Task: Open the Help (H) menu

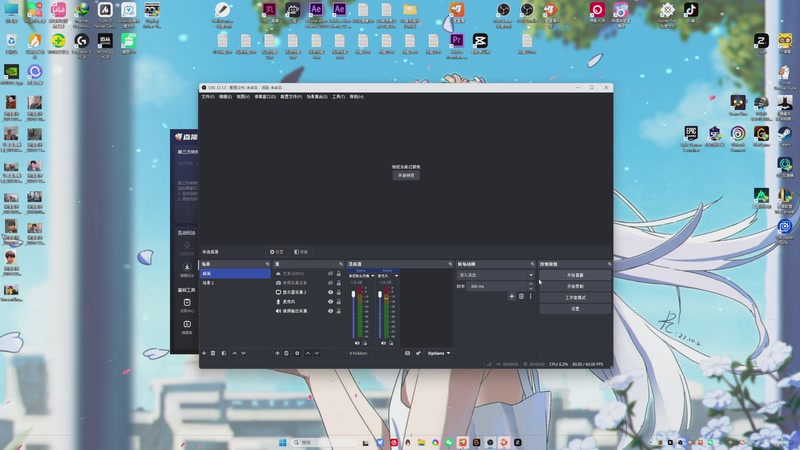Action: pyautogui.click(x=356, y=96)
